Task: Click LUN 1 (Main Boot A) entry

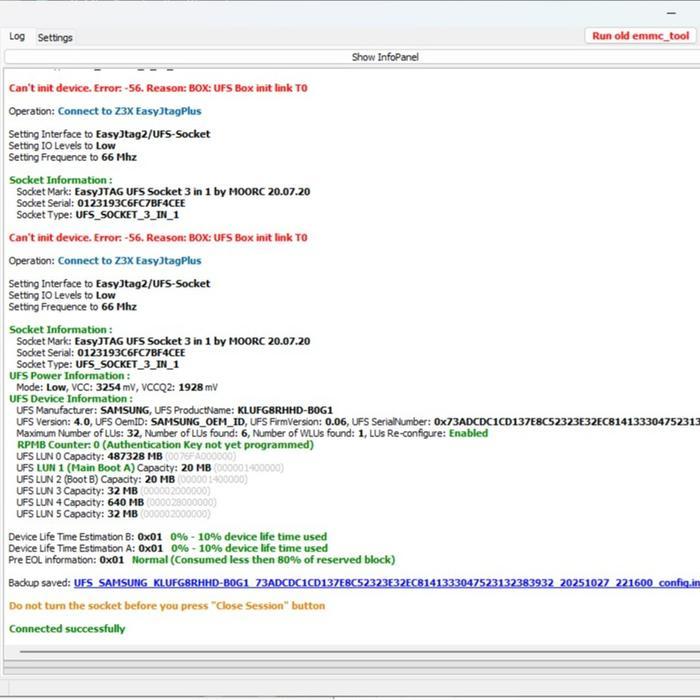Action: (x=86, y=468)
